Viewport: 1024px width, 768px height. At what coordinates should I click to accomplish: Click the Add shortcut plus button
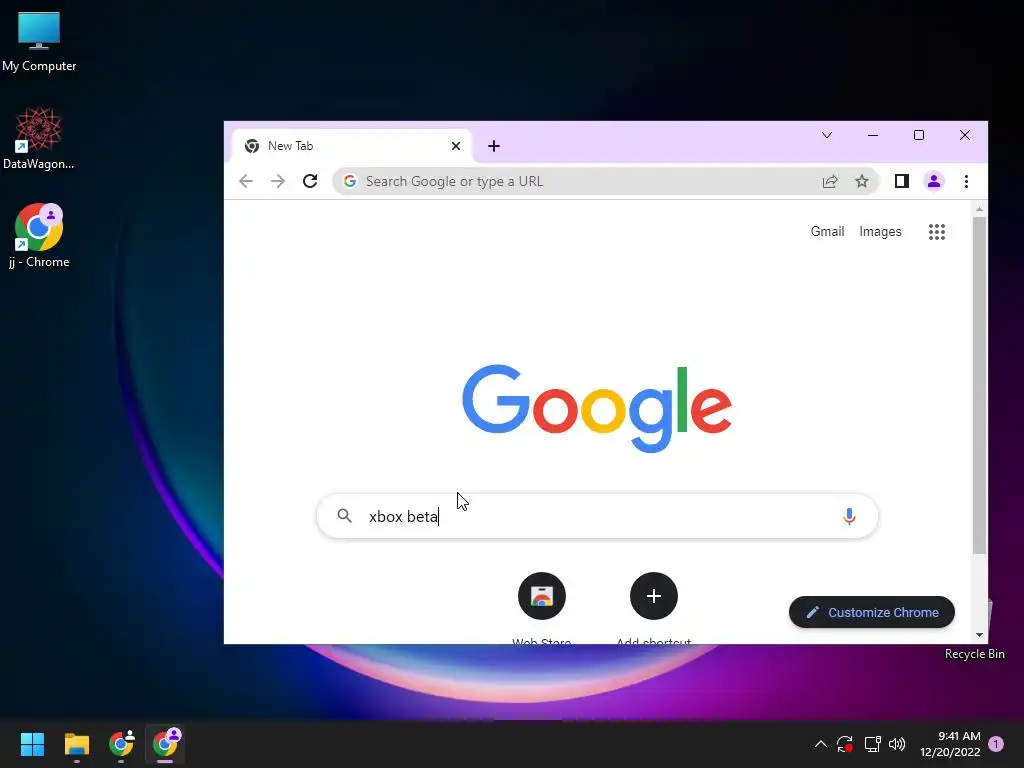[x=654, y=596]
